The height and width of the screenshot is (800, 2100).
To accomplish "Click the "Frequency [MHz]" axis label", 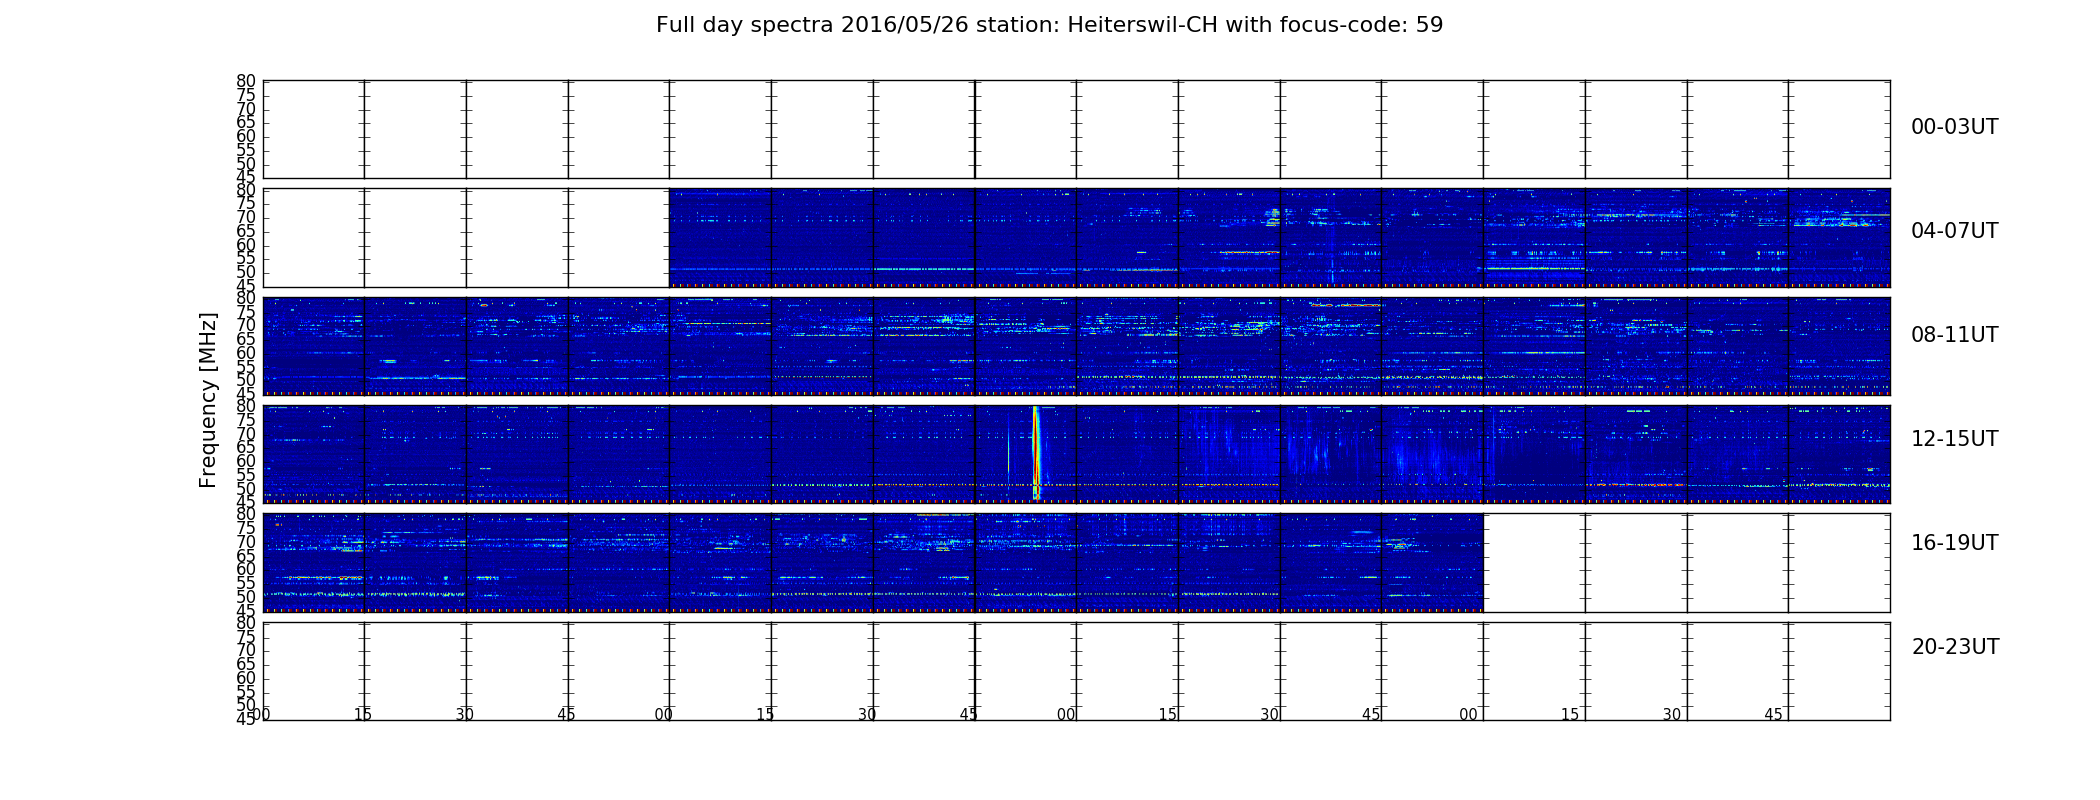I will pos(208,400).
